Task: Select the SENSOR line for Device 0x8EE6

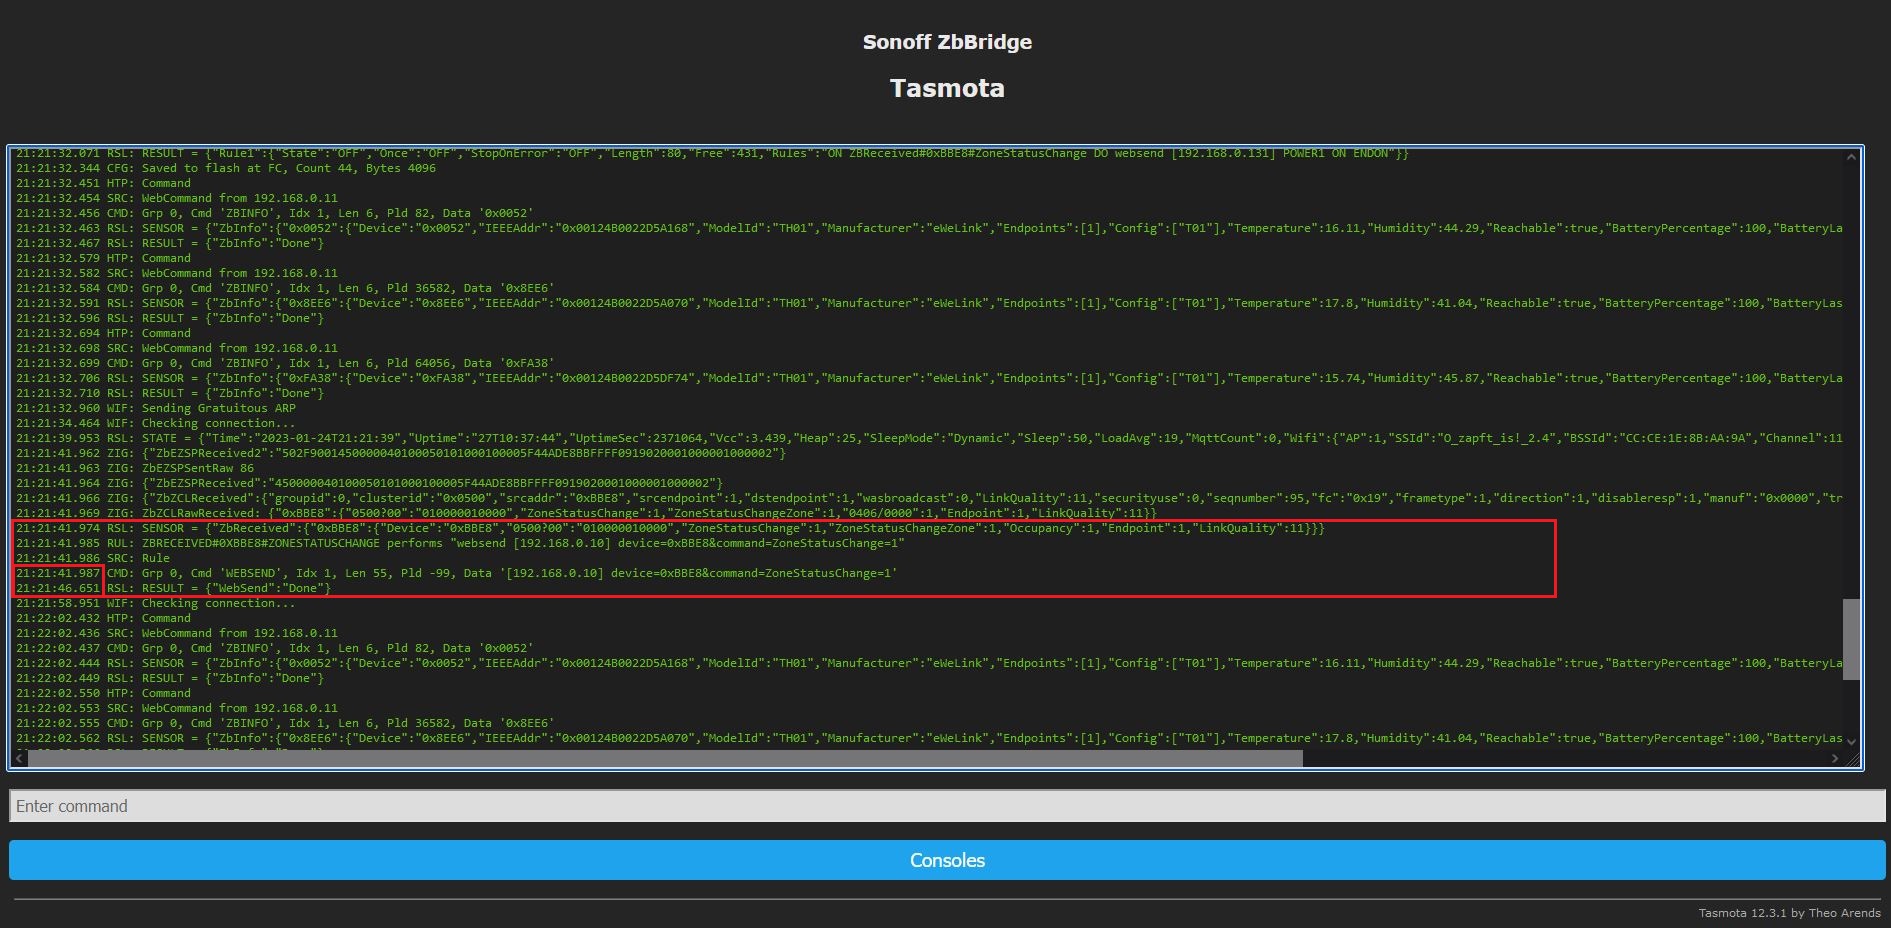Action: pos(600,303)
